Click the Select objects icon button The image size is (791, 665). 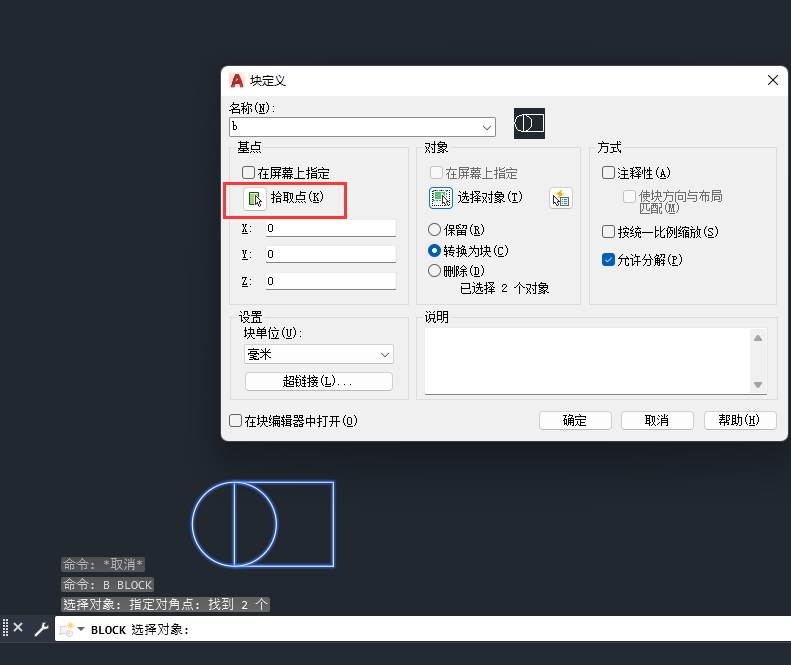(x=440, y=198)
